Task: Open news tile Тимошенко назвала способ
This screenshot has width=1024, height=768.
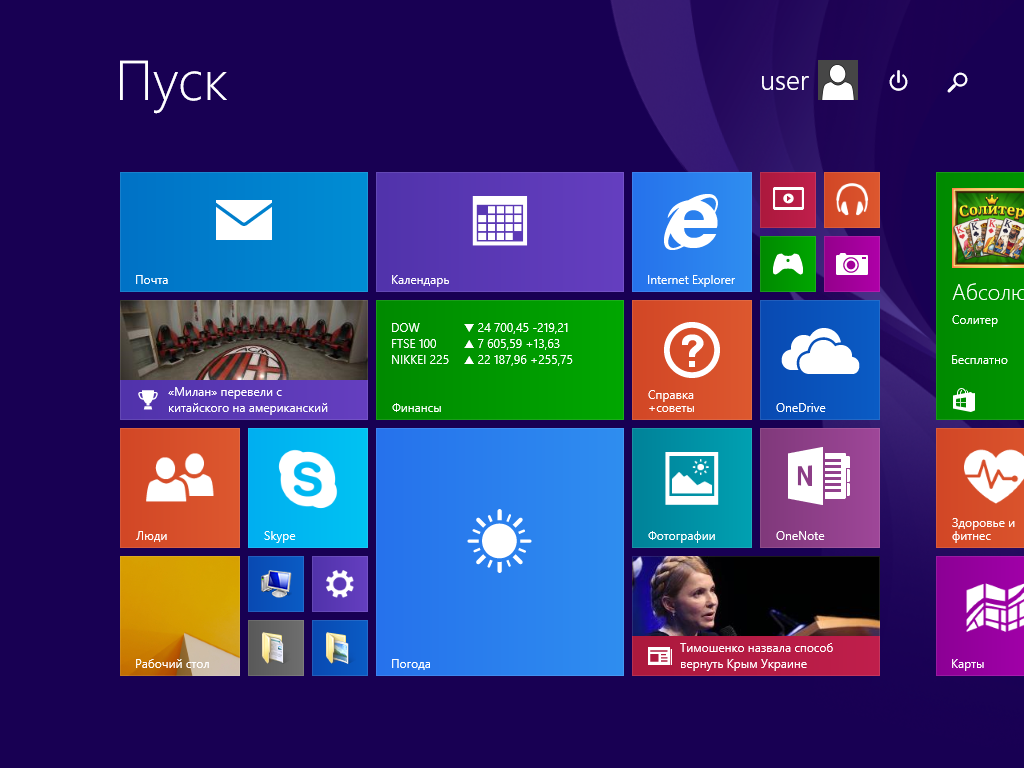Action: point(756,616)
